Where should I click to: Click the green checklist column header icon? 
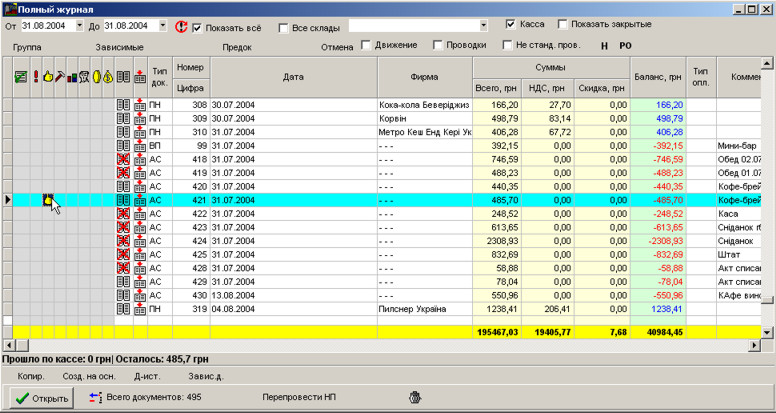click(x=20, y=76)
